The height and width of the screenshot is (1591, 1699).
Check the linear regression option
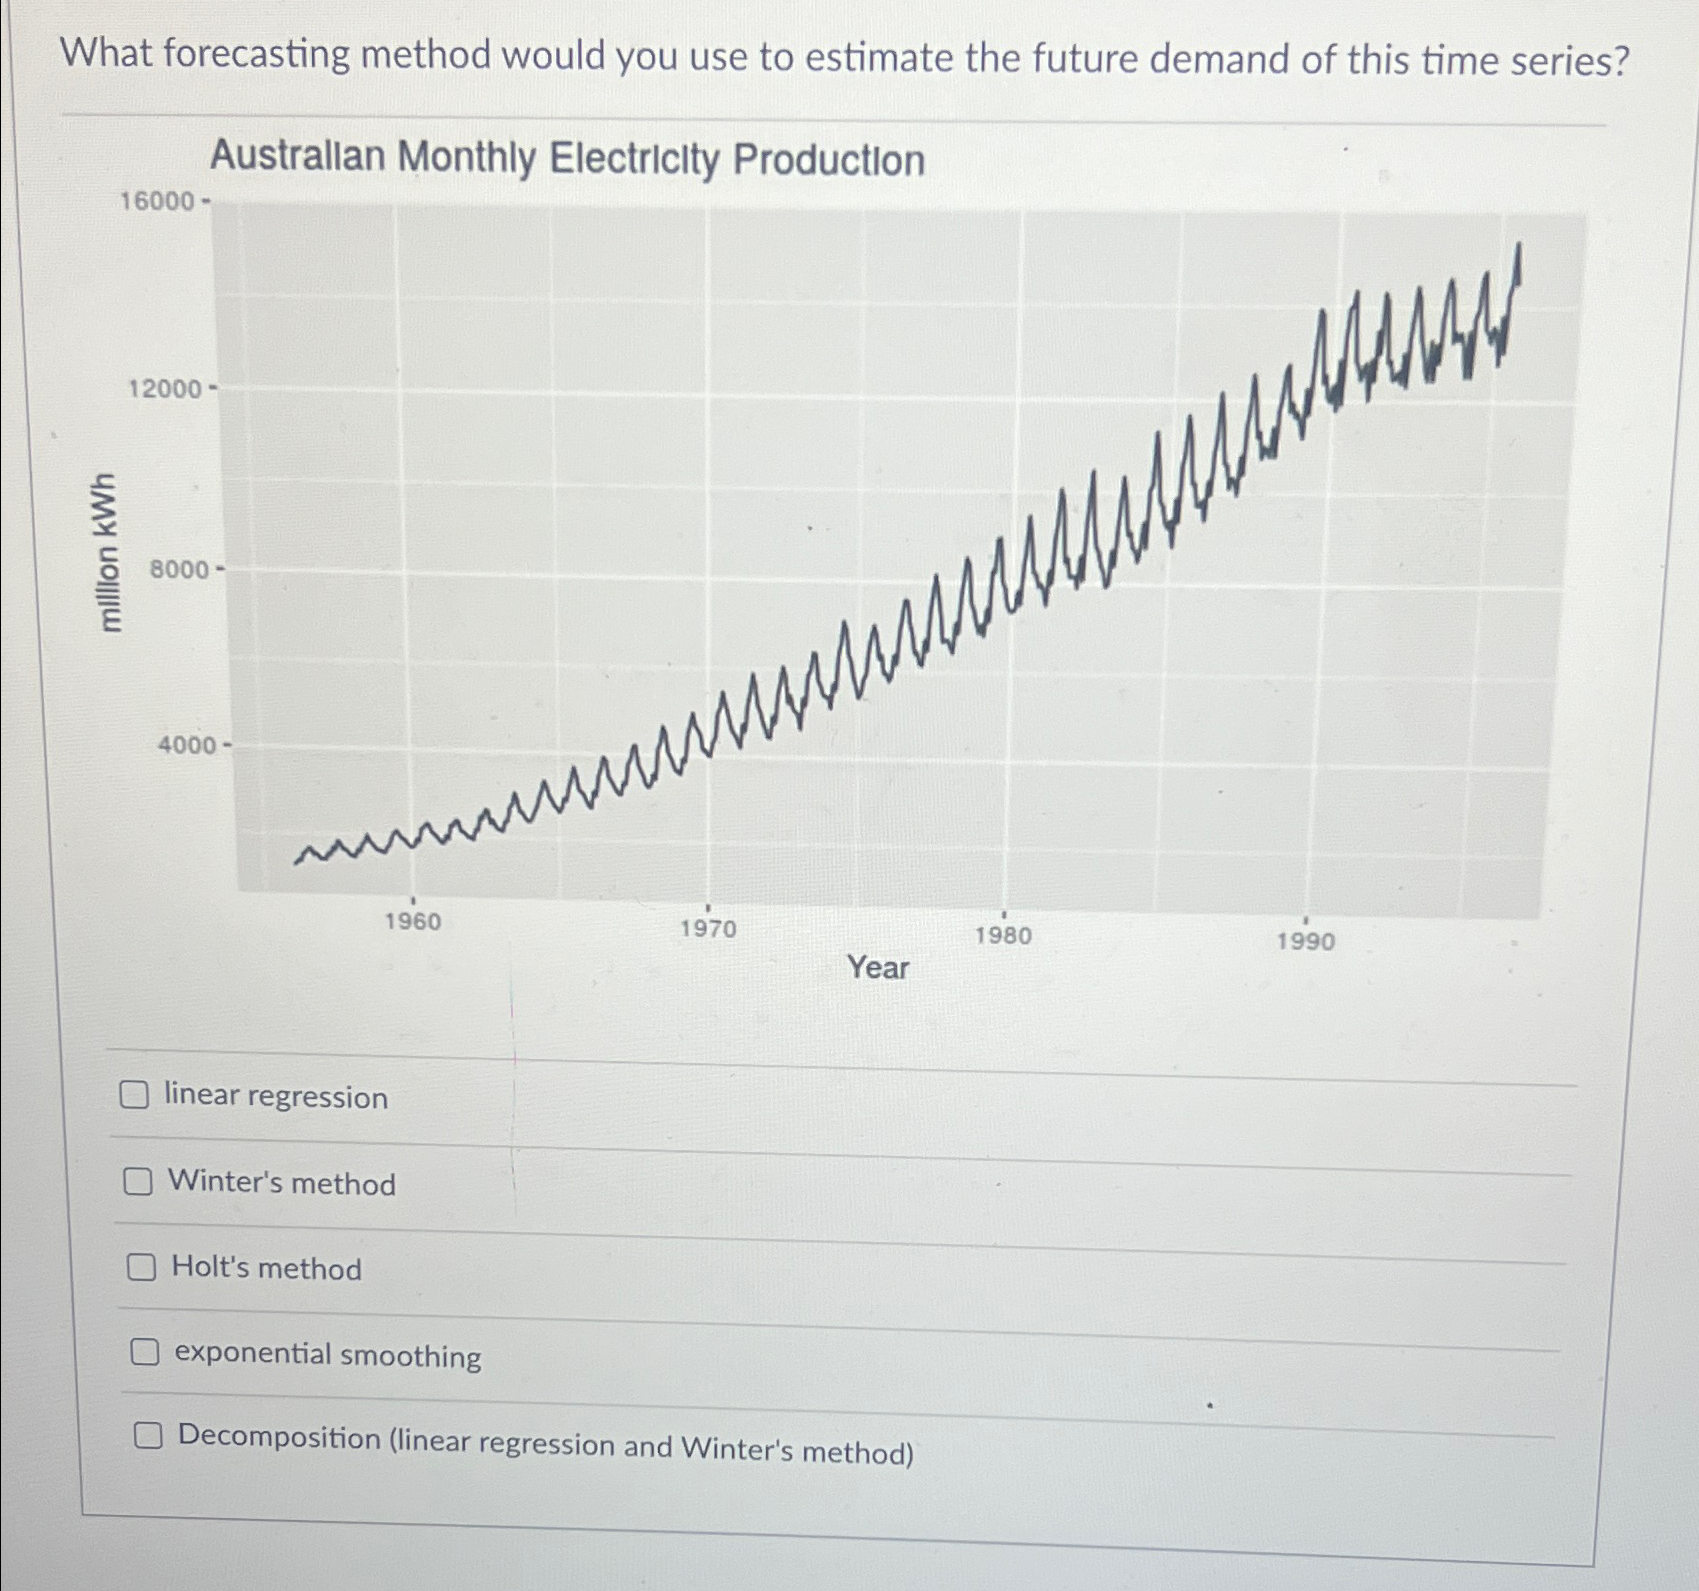click(136, 1097)
